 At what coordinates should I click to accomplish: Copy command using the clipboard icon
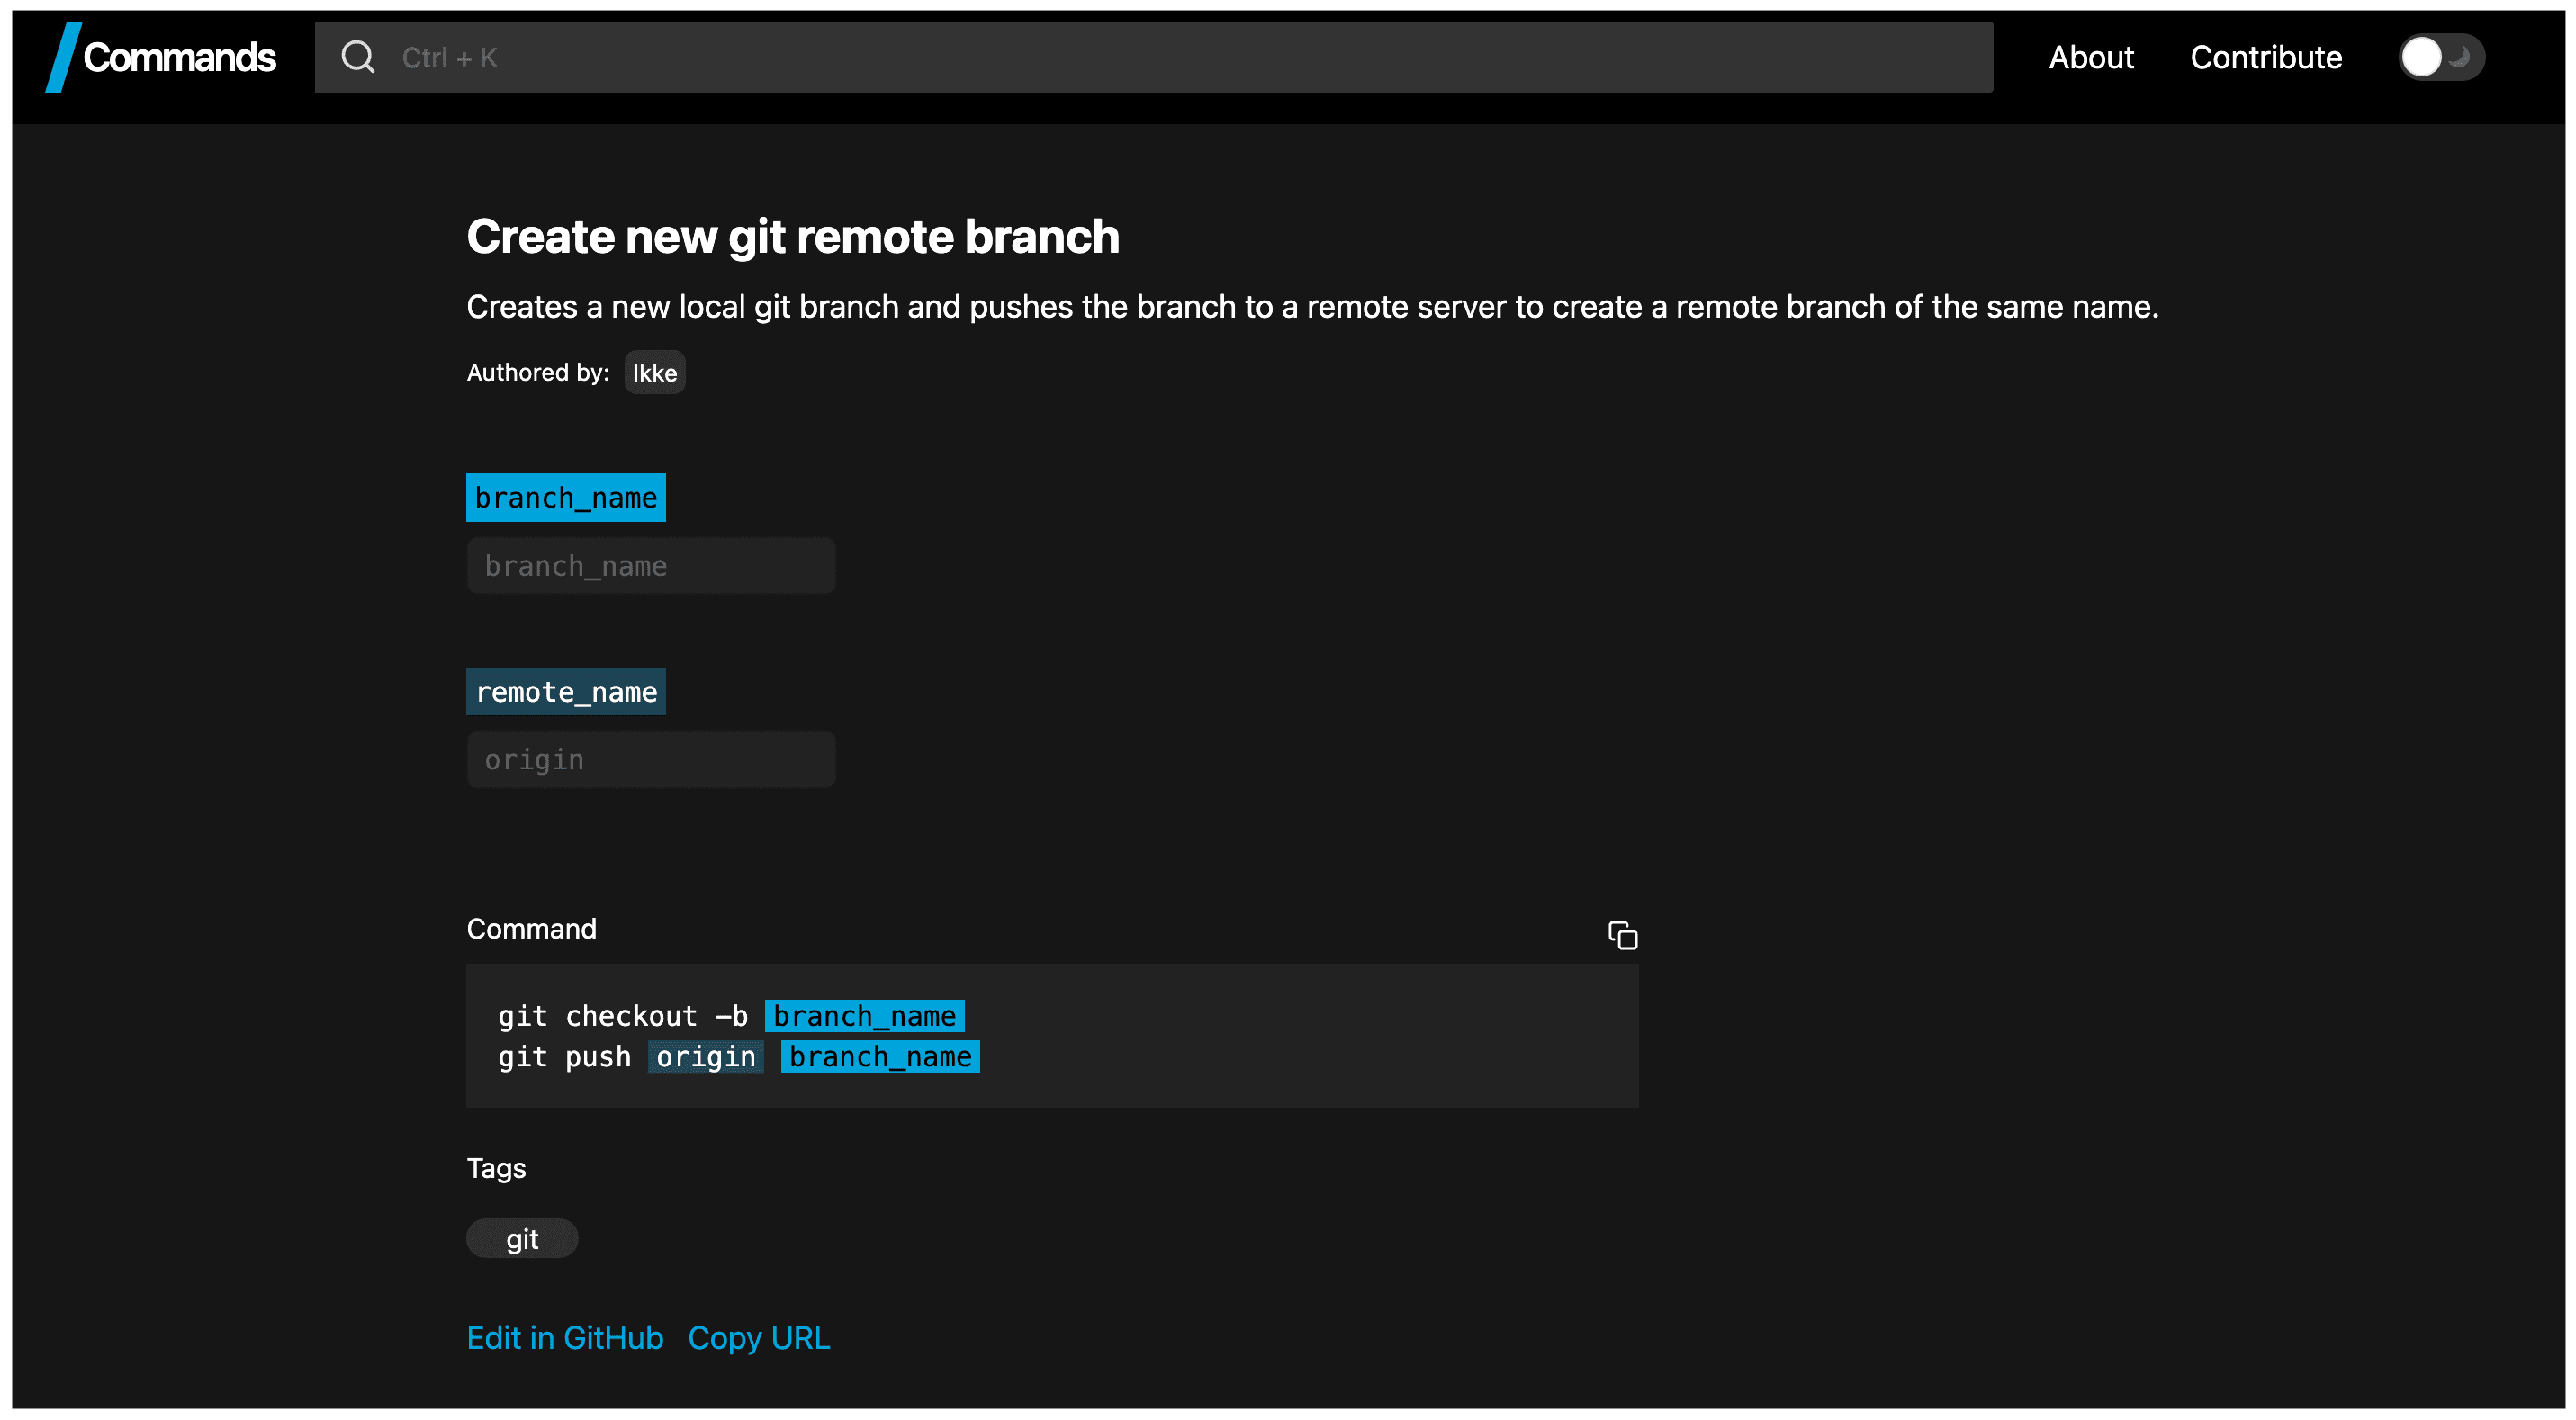(1621, 935)
